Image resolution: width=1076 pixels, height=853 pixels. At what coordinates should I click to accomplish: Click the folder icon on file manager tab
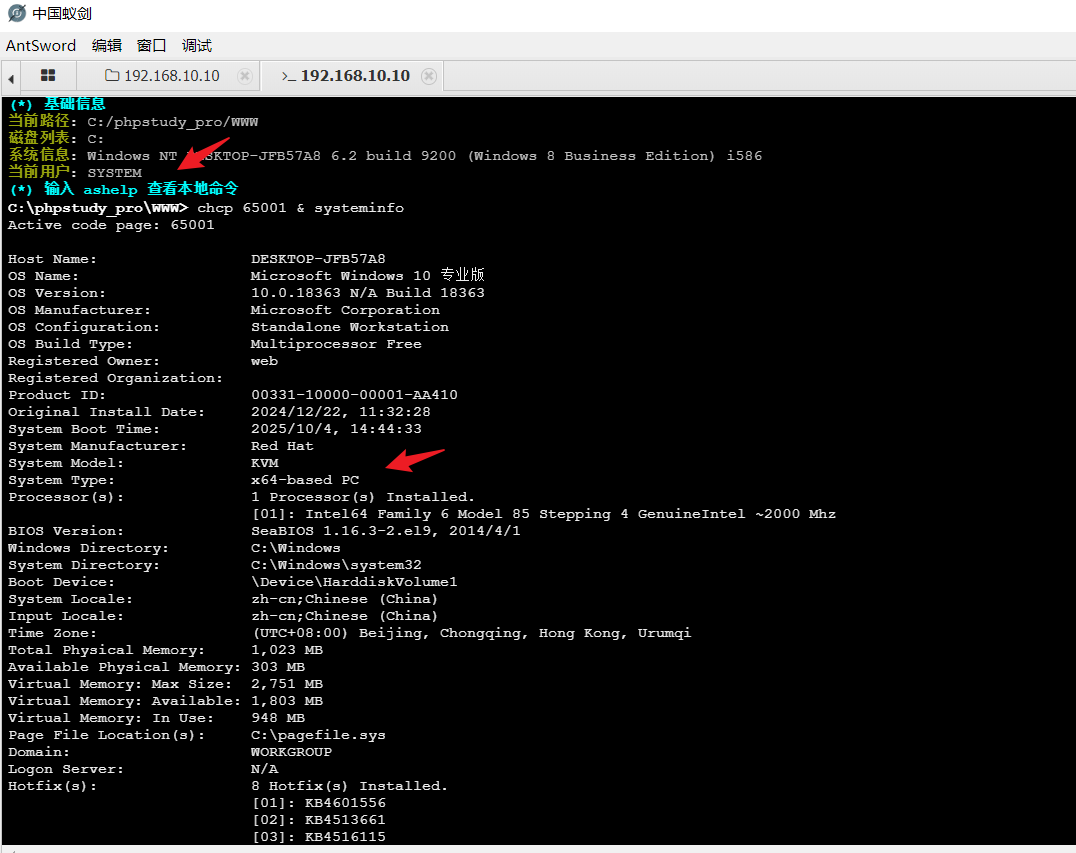[x=112, y=76]
